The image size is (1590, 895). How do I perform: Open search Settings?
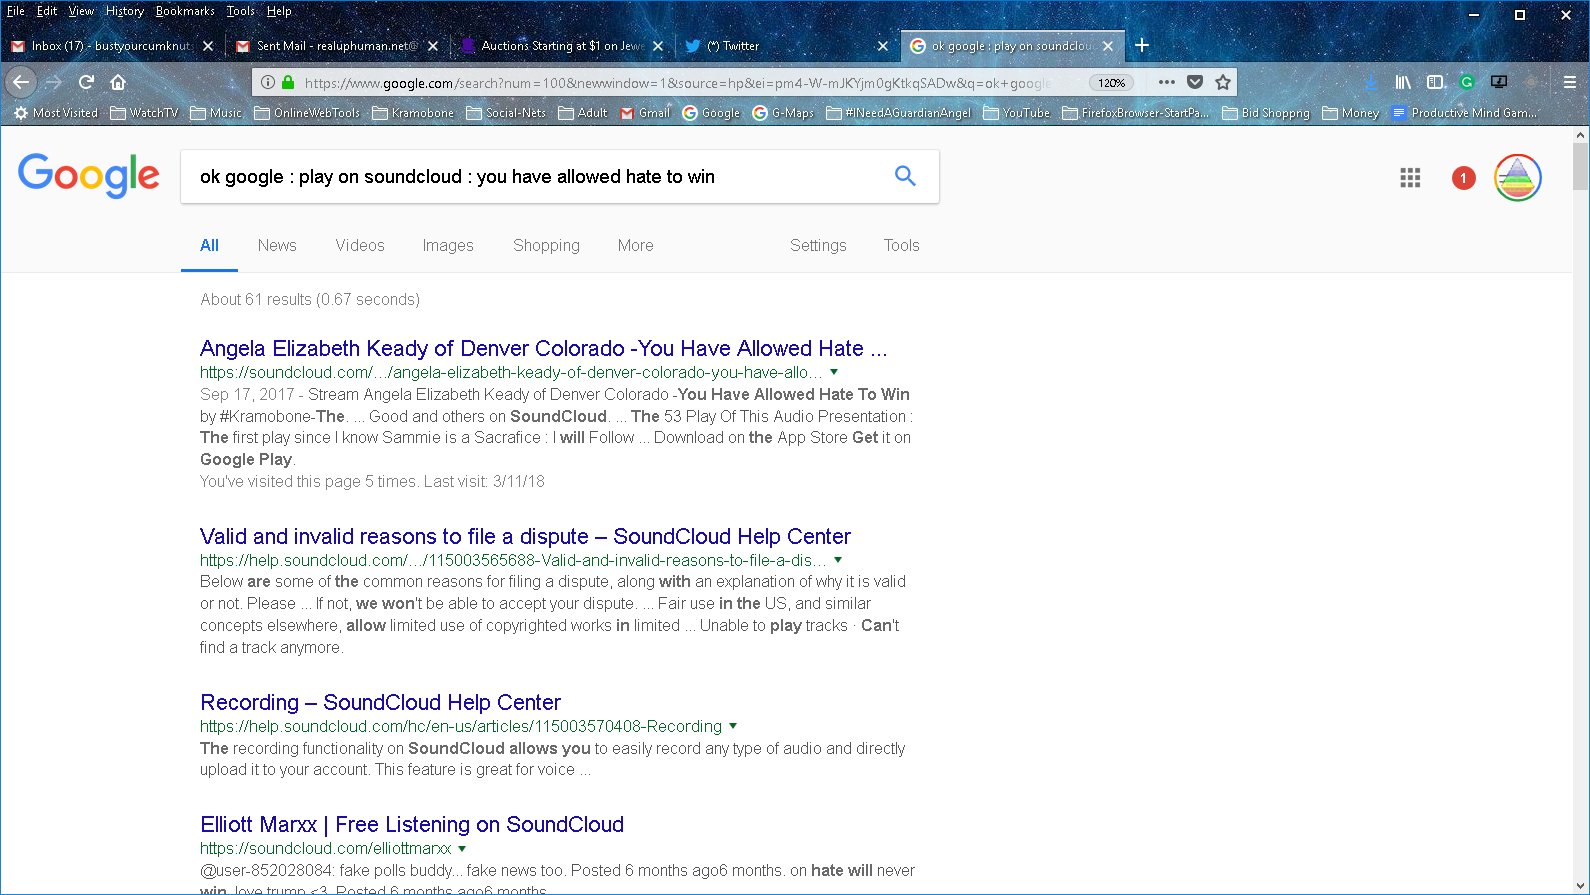point(818,245)
